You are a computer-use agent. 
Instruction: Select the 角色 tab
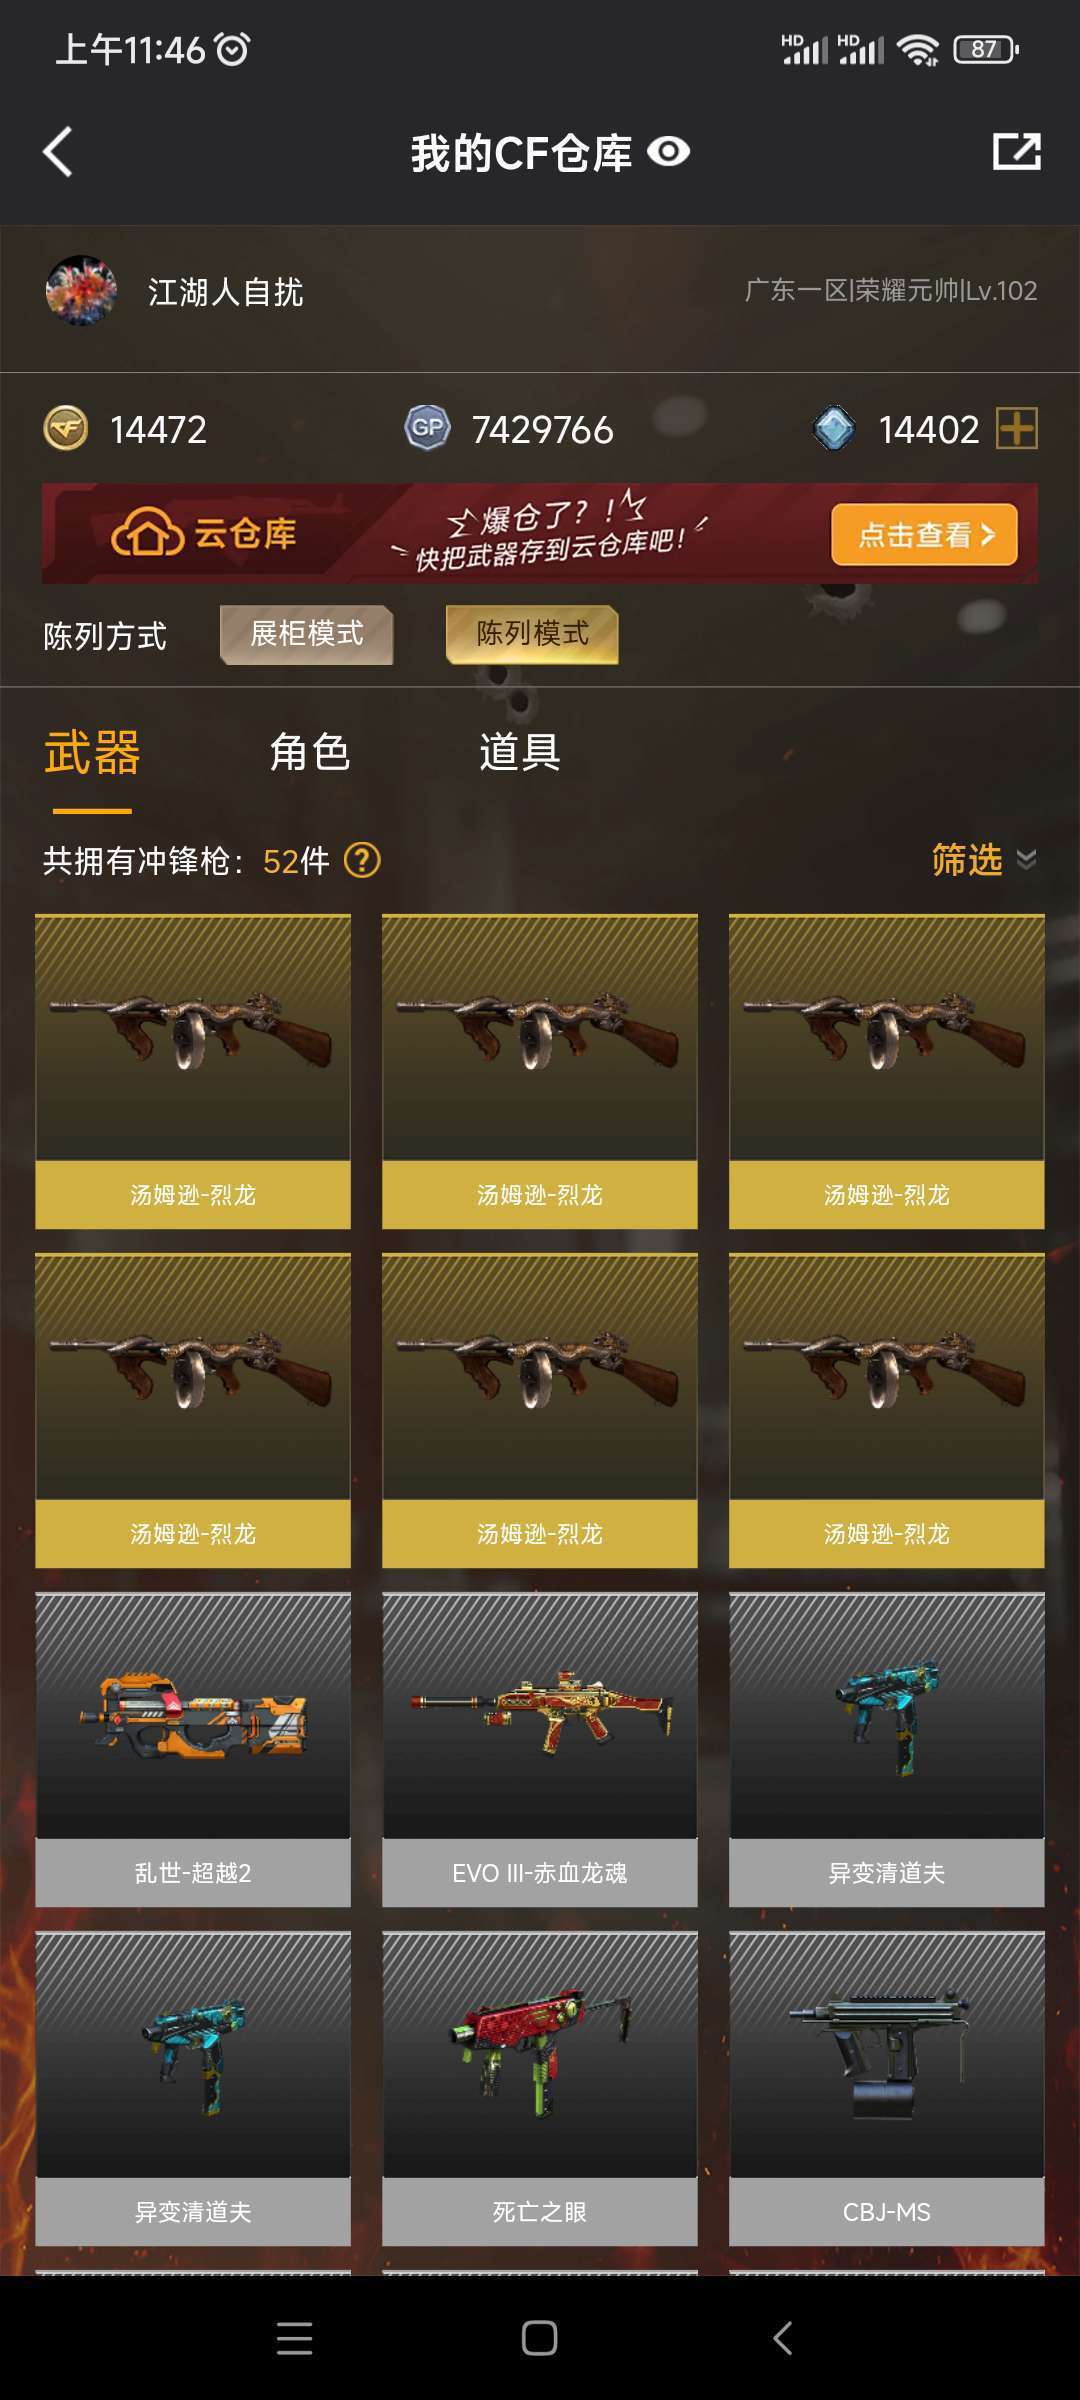click(x=310, y=752)
